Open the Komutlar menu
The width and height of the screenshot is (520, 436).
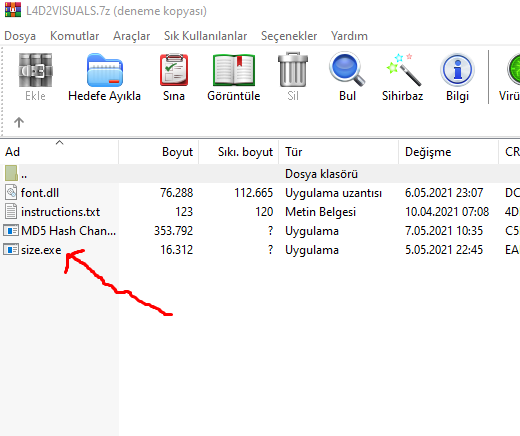[x=74, y=36]
